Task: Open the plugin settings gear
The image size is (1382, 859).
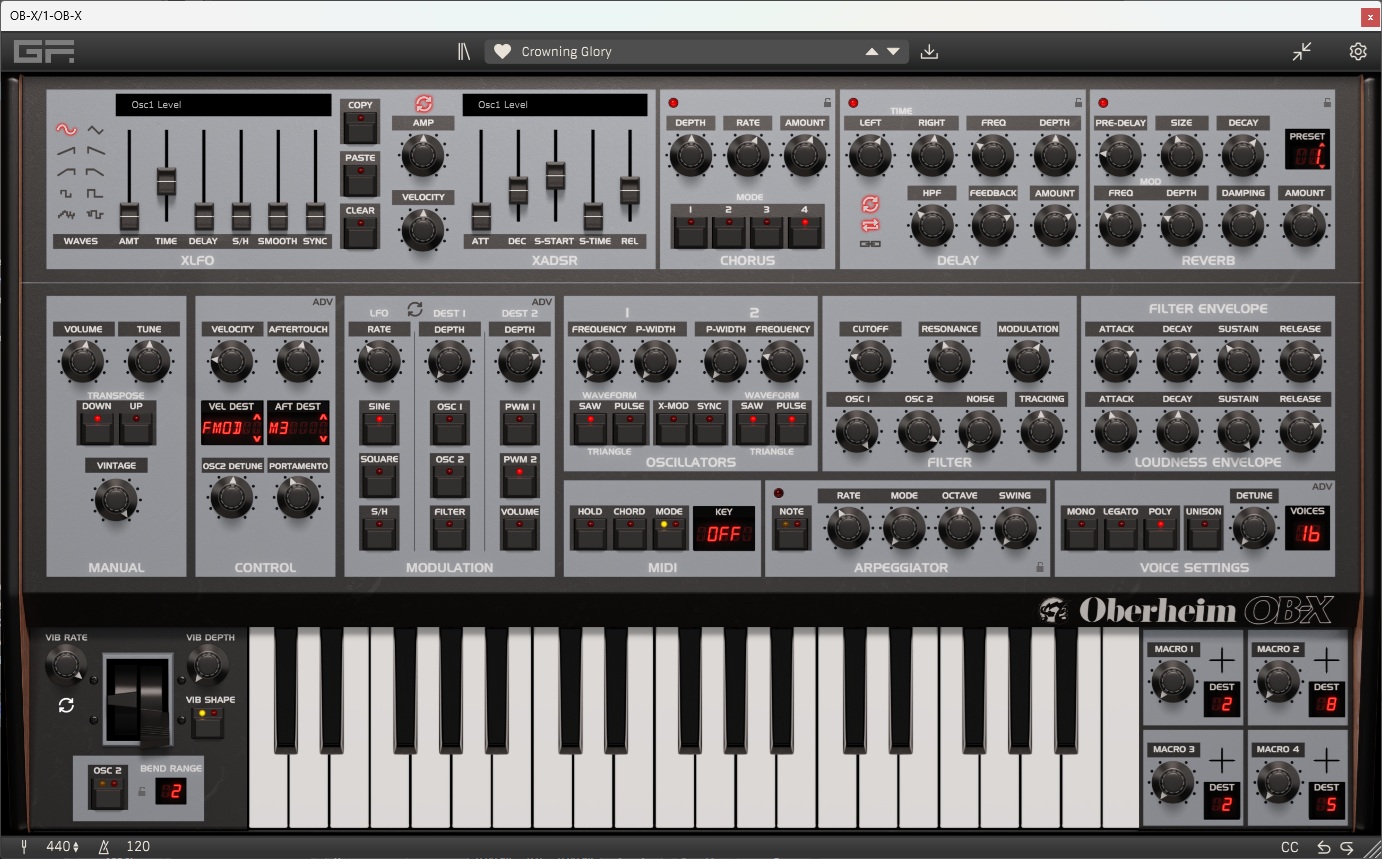Action: pos(1357,51)
